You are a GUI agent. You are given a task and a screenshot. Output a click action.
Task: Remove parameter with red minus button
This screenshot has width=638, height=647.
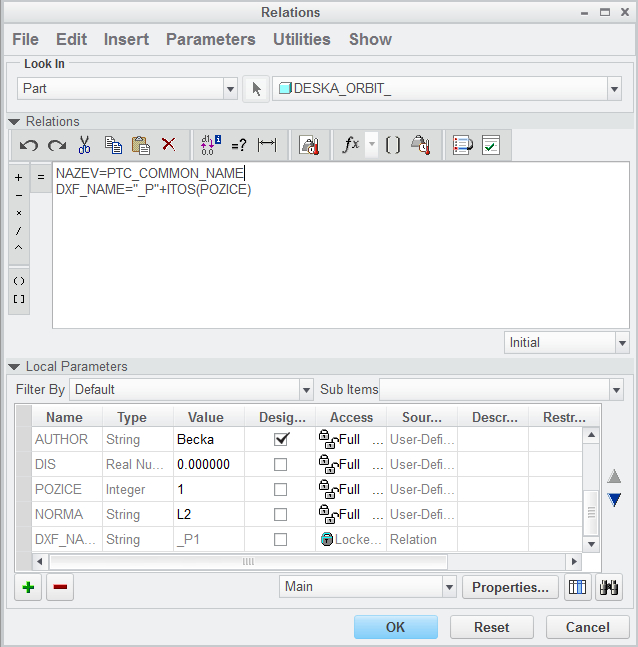60,587
